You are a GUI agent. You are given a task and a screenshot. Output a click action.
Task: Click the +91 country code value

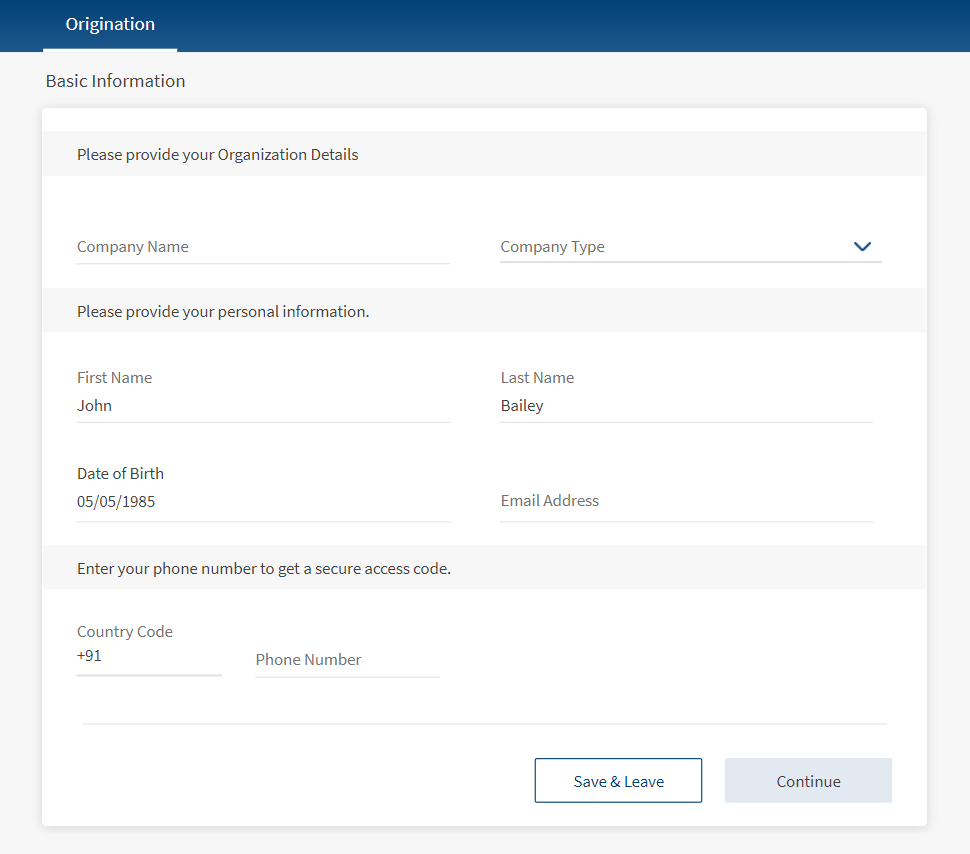89,655
